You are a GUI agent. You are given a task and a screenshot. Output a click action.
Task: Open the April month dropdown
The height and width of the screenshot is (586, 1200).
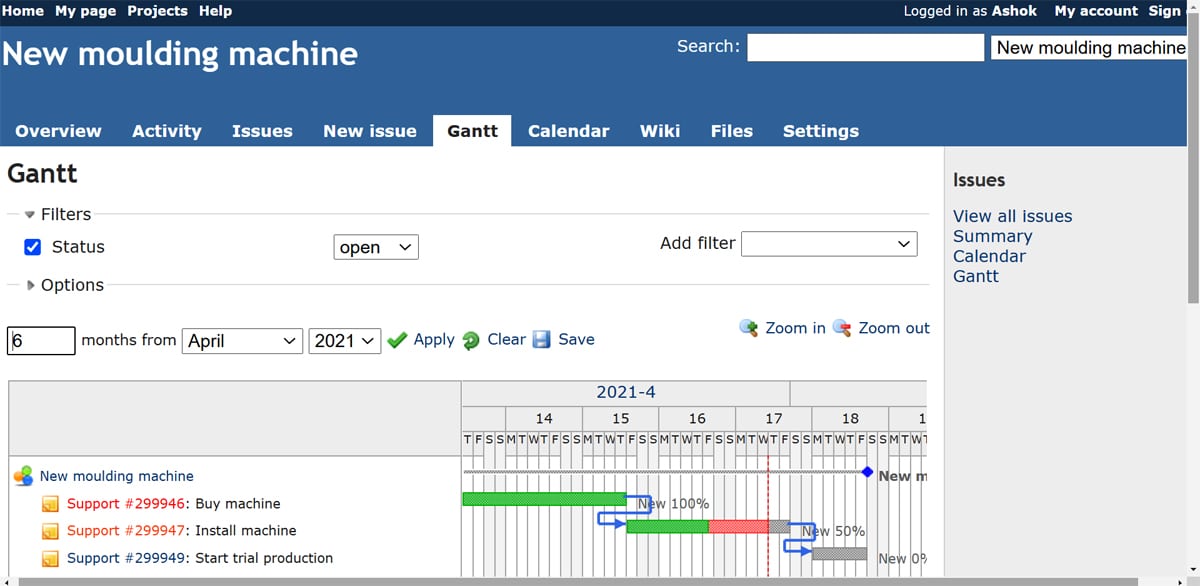click(x=241, y=341)
